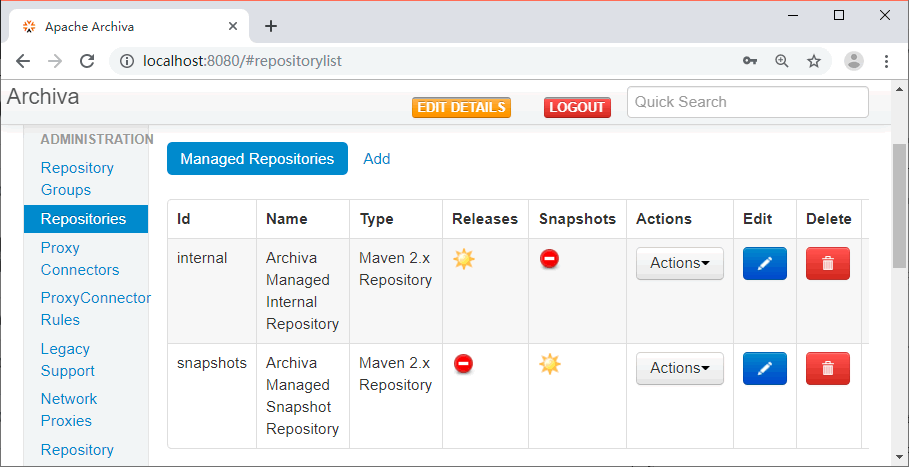Open the Actions dropdown for internal repository
The height and width of the screenshot is (467, 909).
tap(679, 263)
